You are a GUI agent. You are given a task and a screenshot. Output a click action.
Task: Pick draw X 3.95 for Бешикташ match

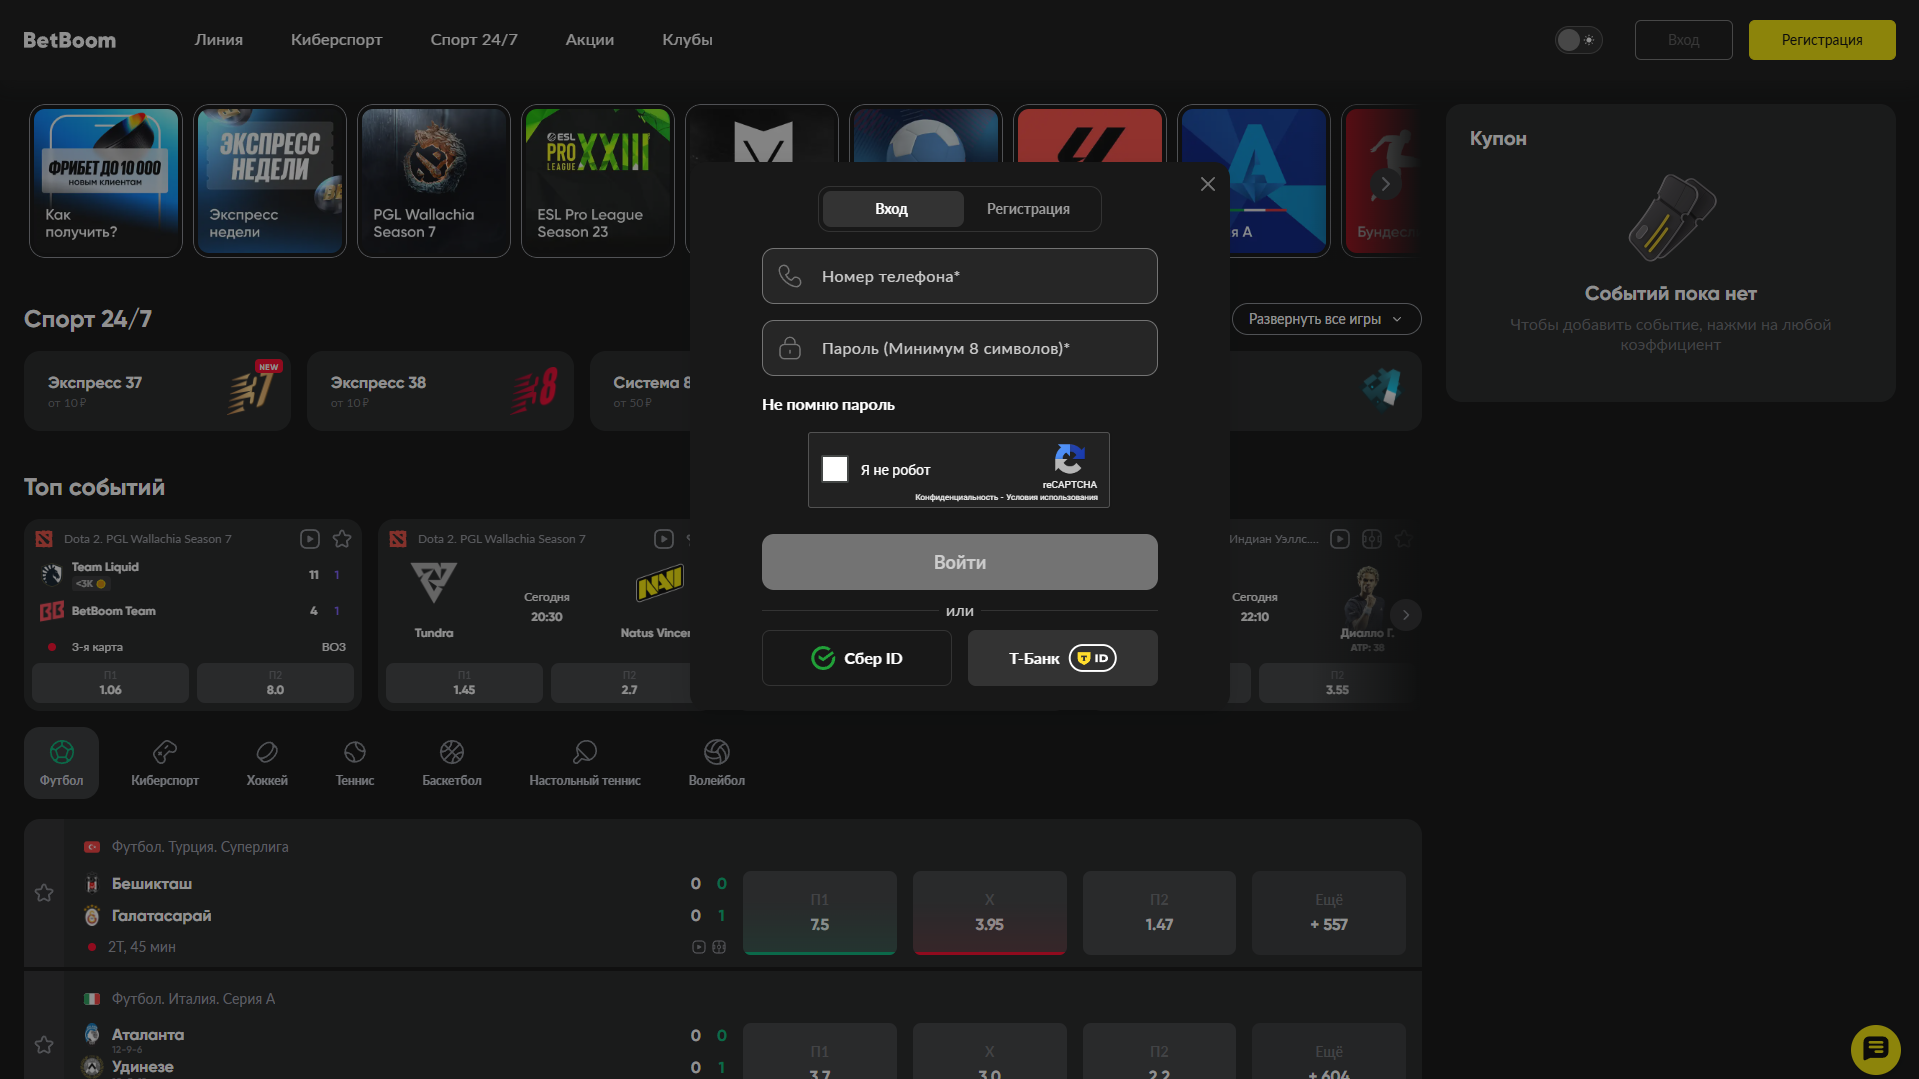[990, 913]
